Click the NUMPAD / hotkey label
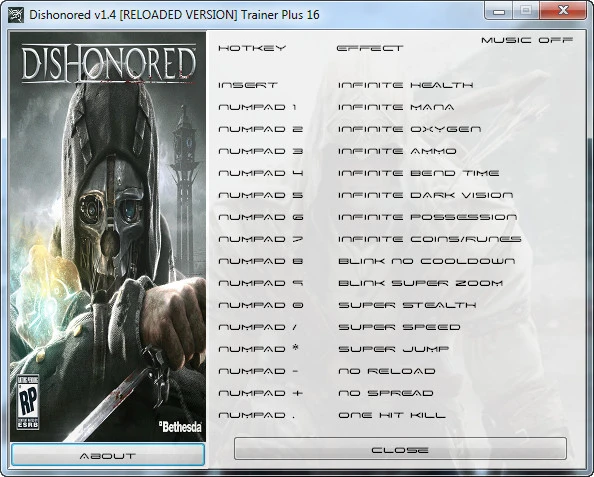The image size is (594, 477). tap(258, 327)
